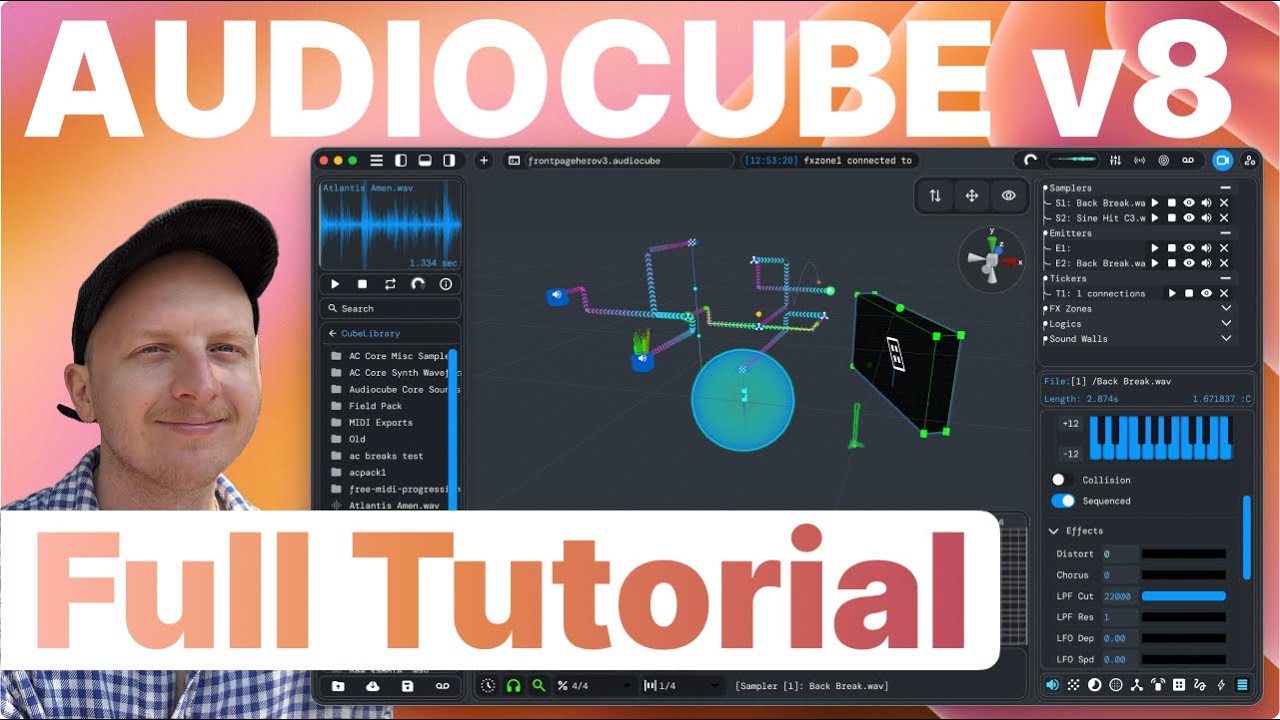Select the move arrows viewport tool

(971, 196)
